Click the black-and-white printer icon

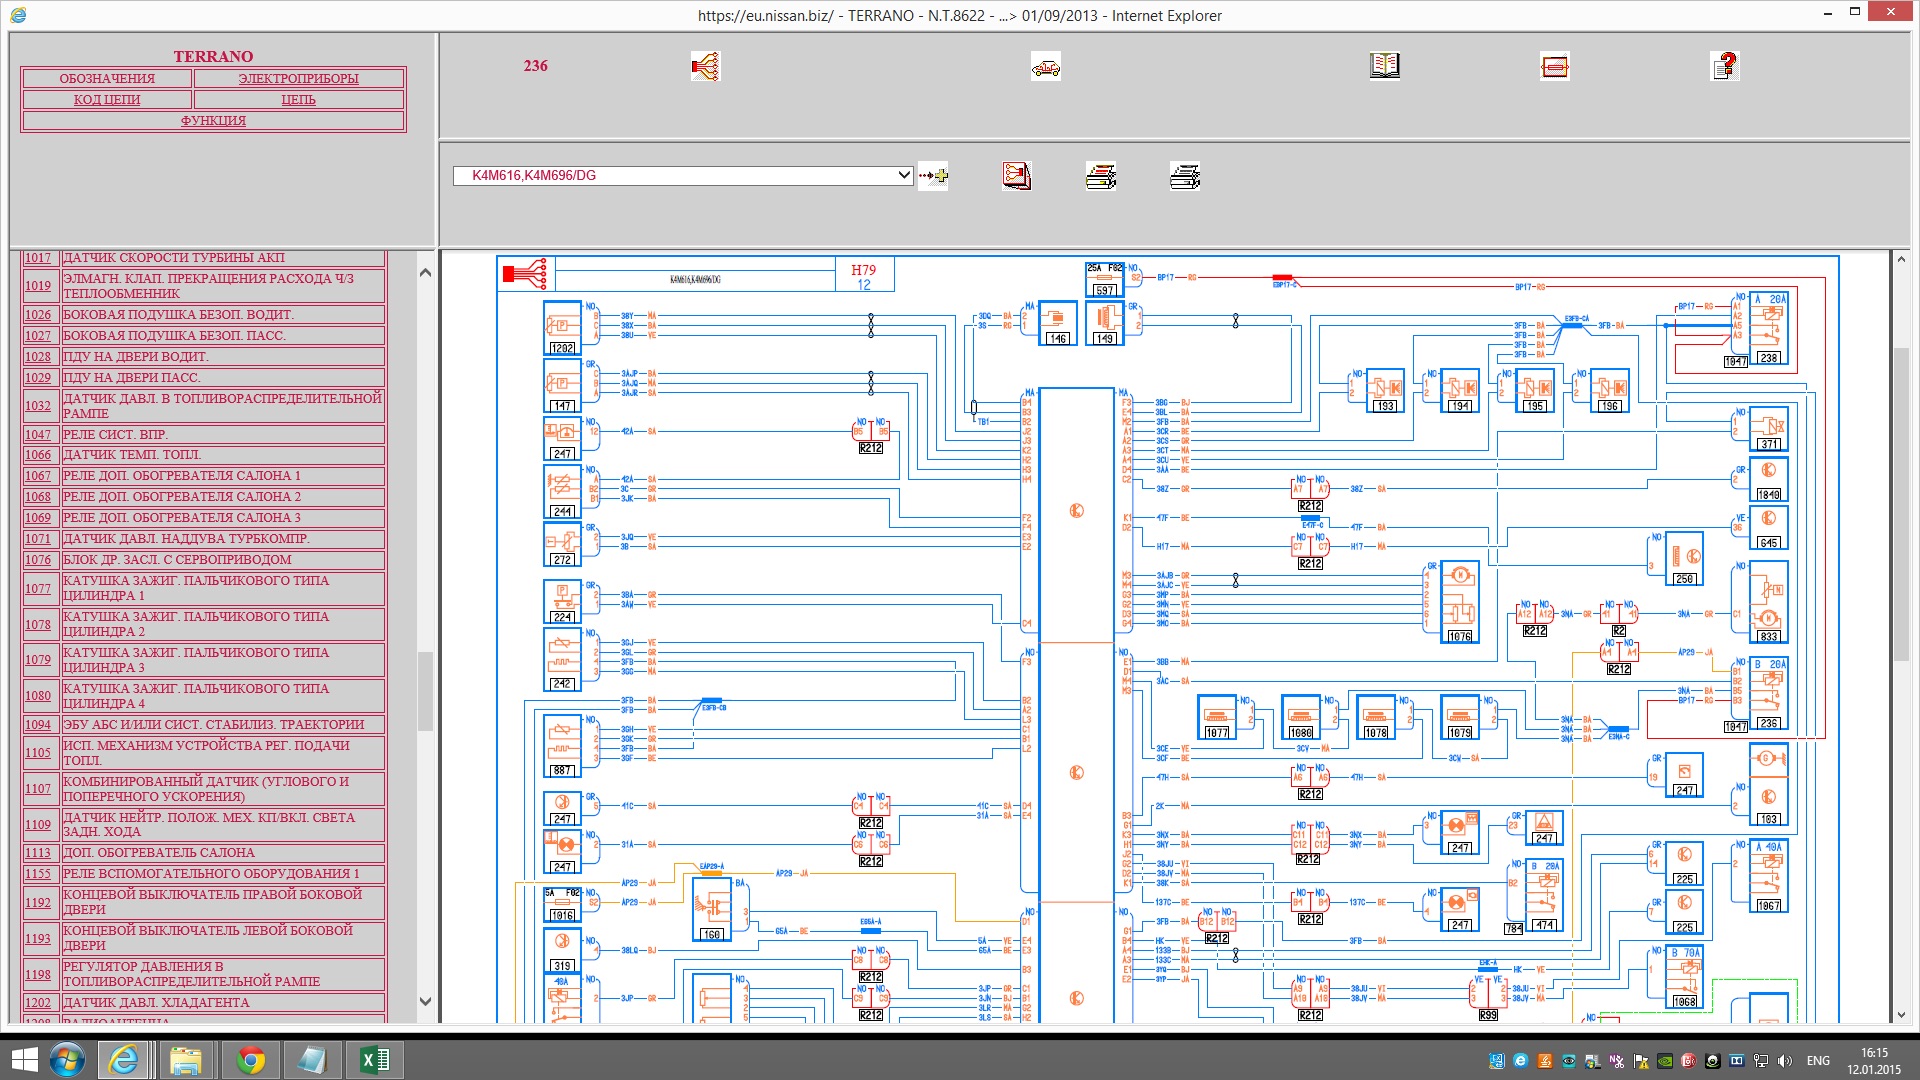(1185, 176)
